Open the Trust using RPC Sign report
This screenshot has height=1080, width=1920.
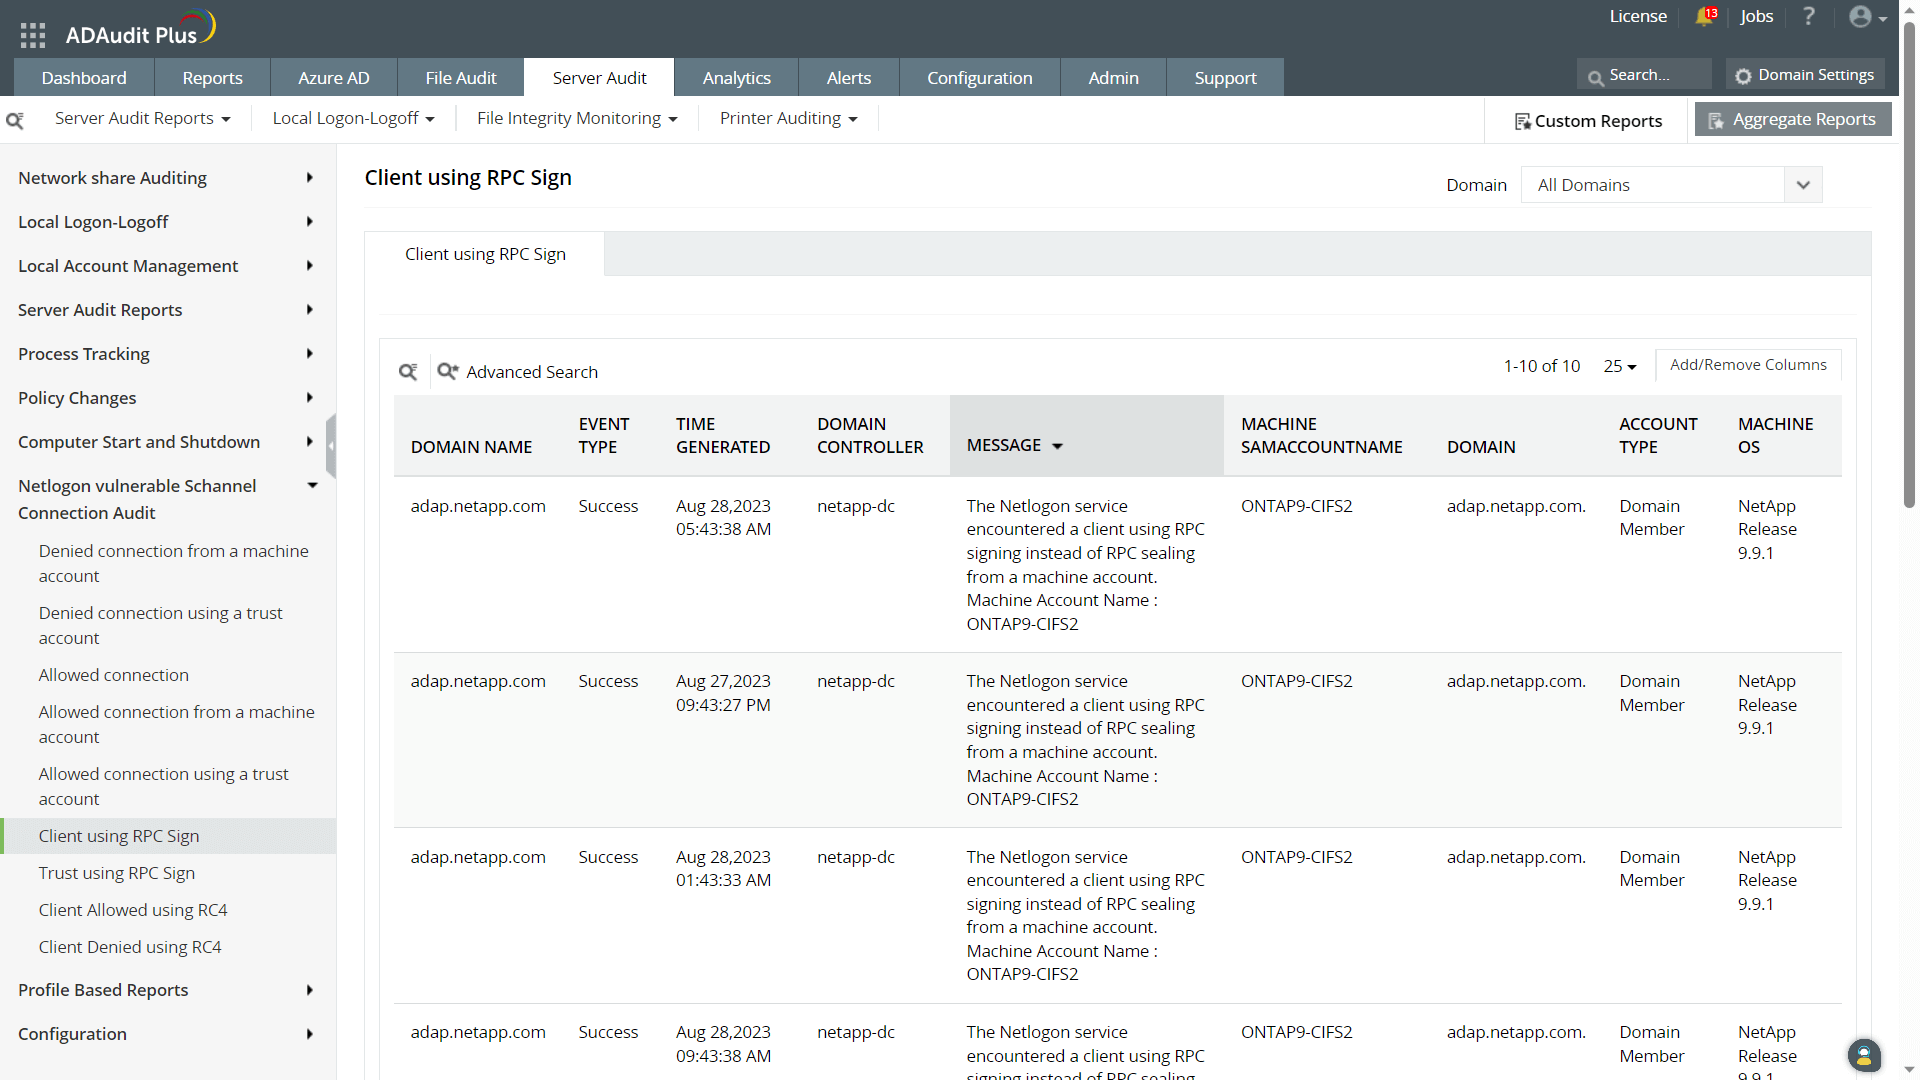pos(117,873)
